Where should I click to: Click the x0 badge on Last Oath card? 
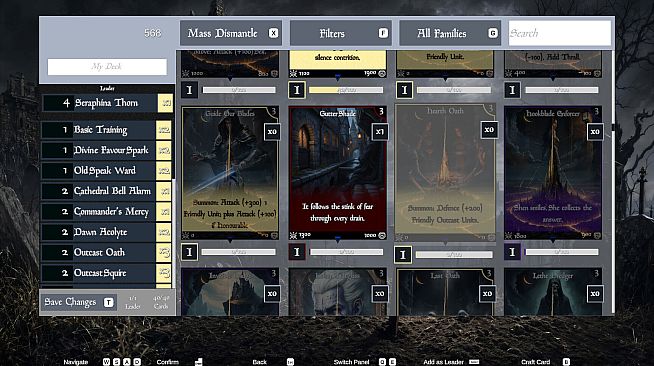487,293
